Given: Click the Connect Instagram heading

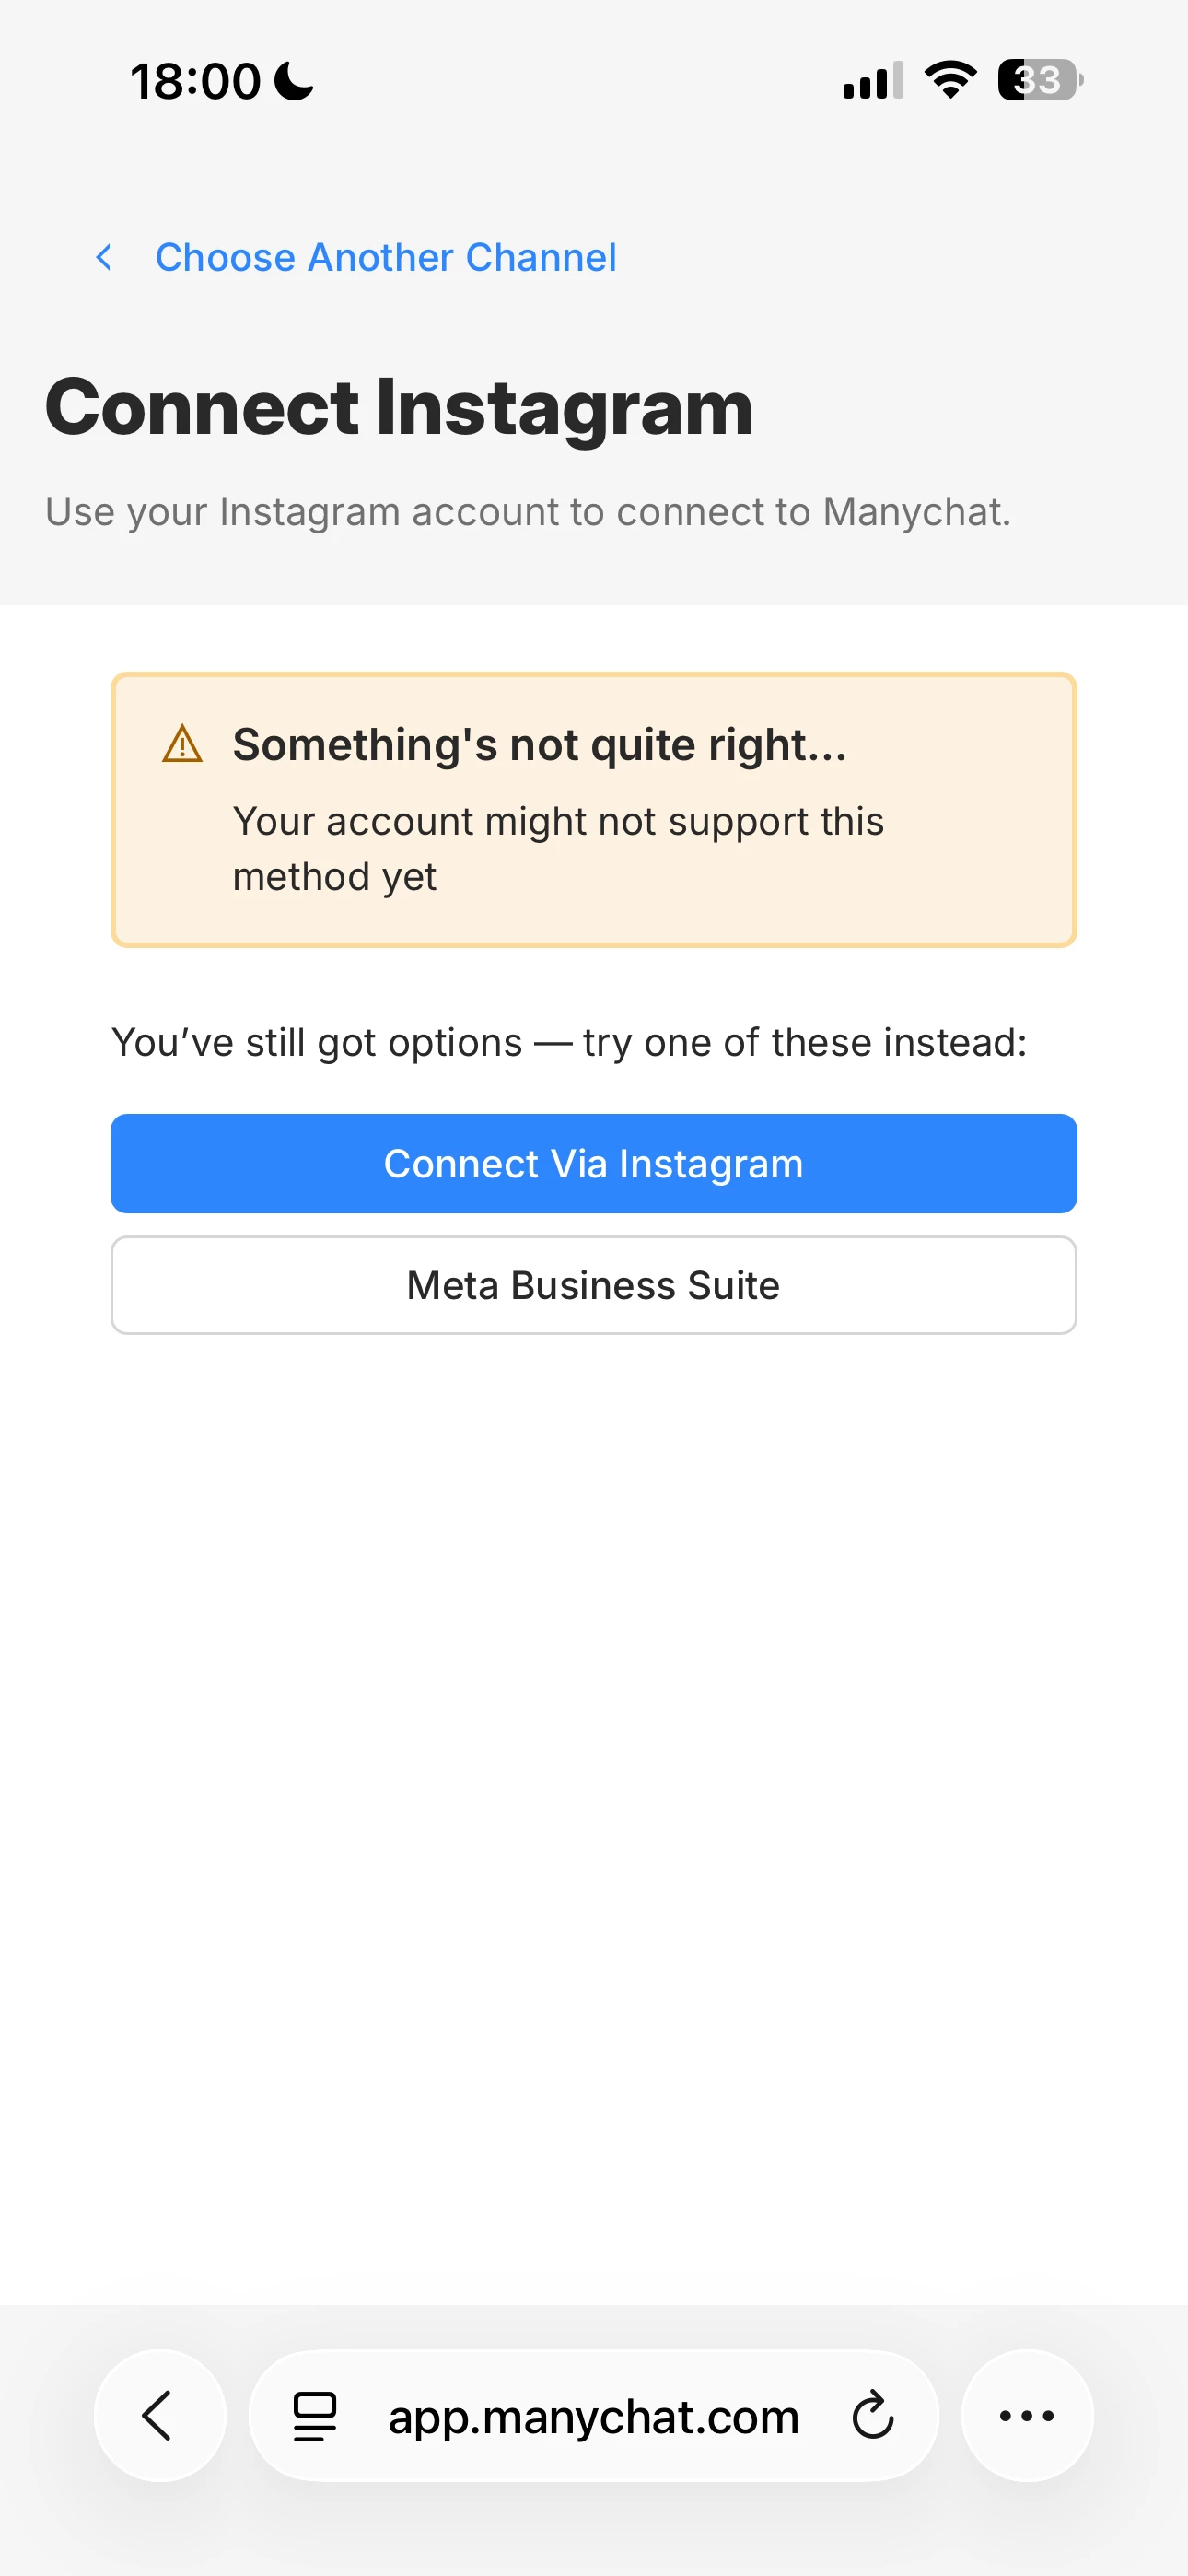Looking at the screenshot, I should 399,408.
